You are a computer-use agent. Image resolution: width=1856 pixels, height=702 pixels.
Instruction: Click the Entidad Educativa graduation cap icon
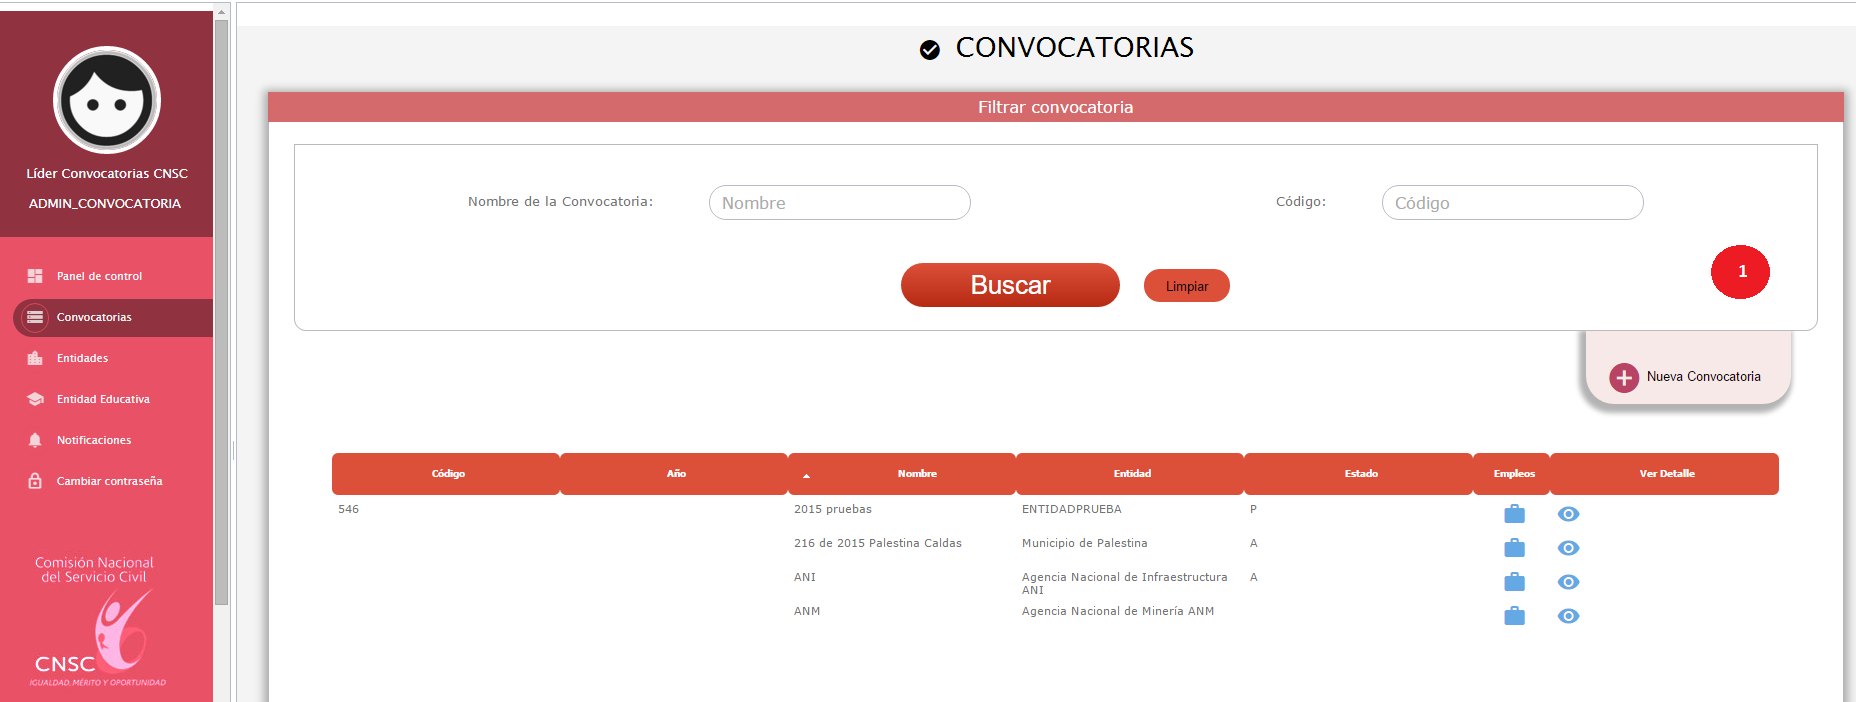35,399
